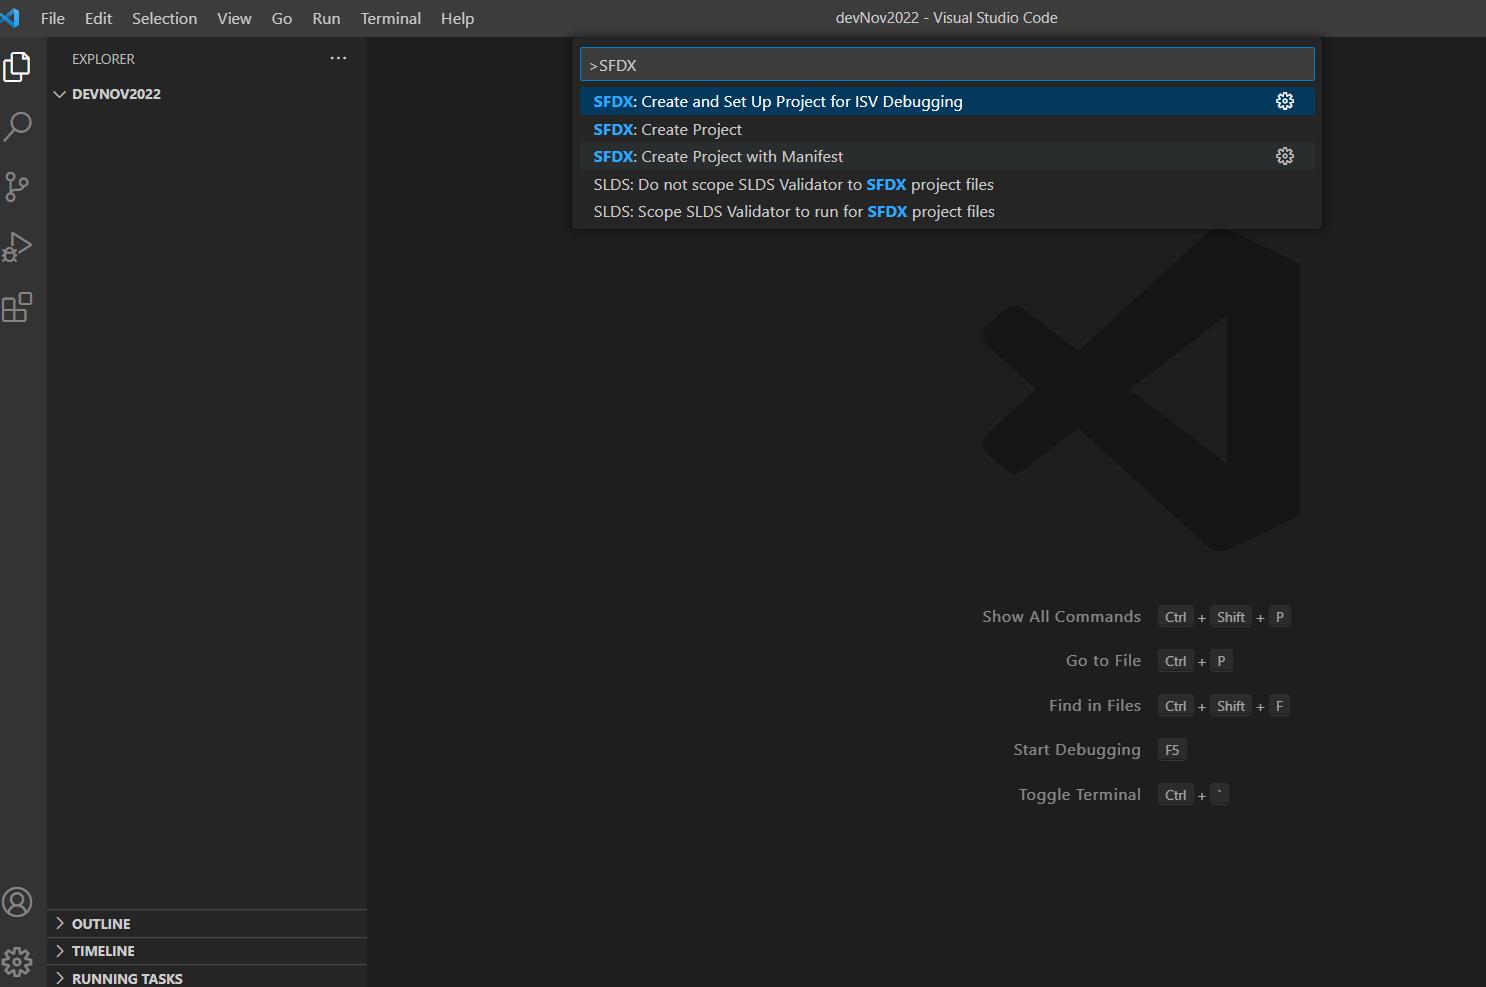This screenshot has width=1486, height=987.
Task: Open the Explorer view in activity bar
Action: [17, 67]
